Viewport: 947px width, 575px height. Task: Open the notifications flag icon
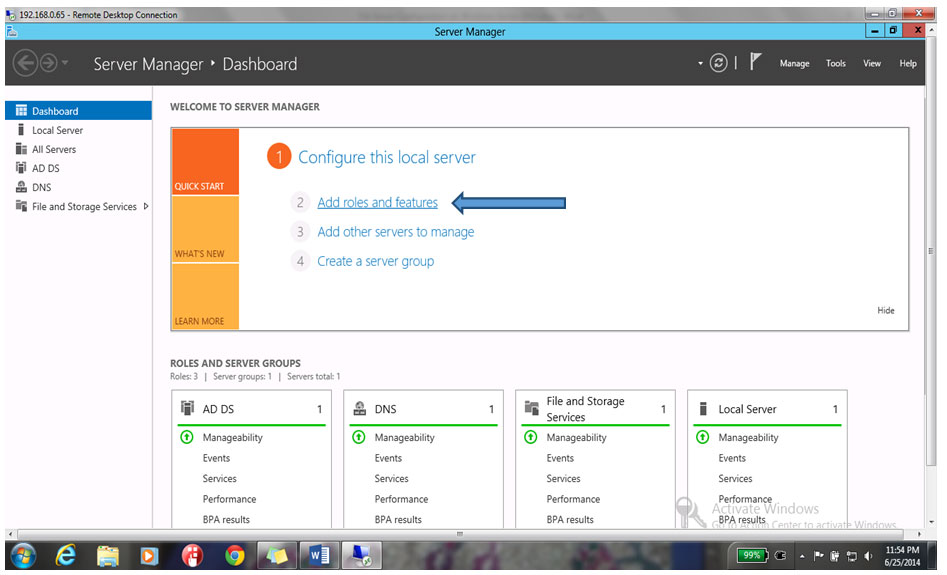(x=755, y=62)
